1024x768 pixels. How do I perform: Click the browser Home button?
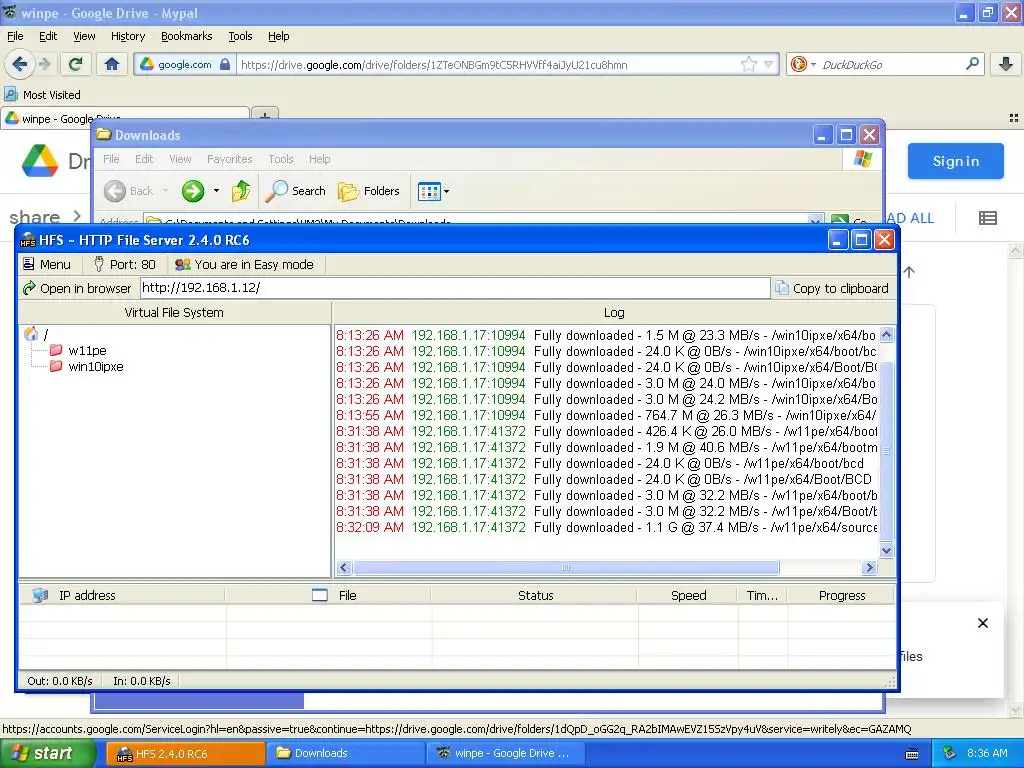[112, 64]
